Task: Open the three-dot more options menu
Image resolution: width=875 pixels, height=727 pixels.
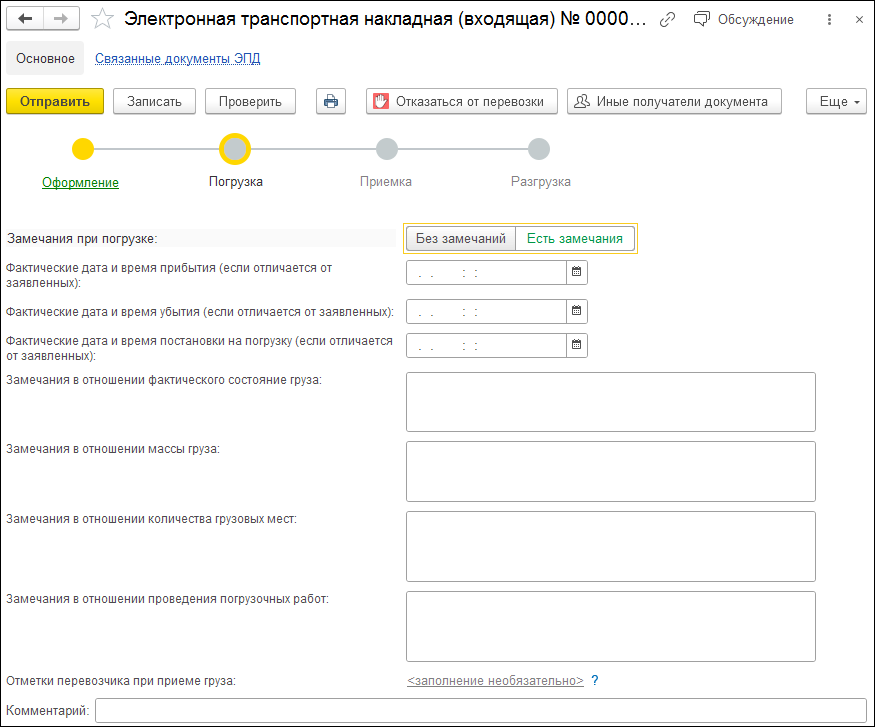Action: (829, 19)
